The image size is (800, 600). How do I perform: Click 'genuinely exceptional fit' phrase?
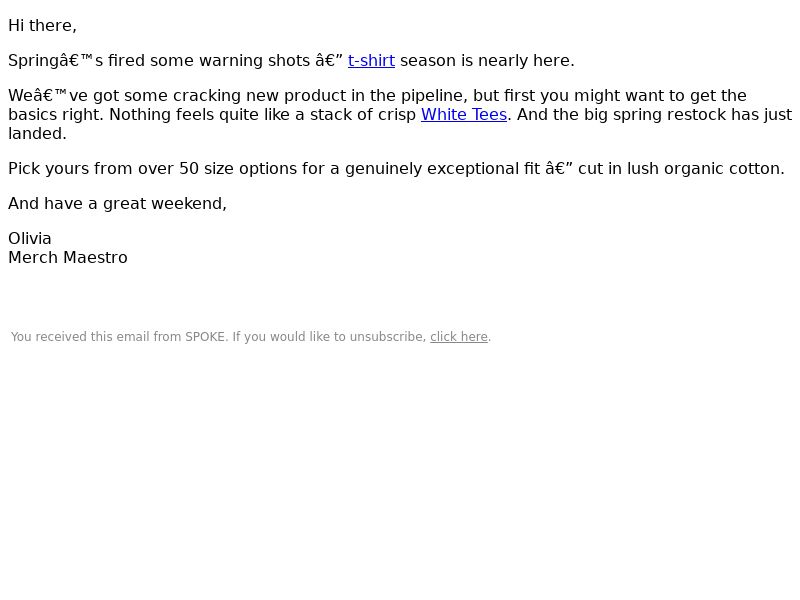[x=442, y=169]
